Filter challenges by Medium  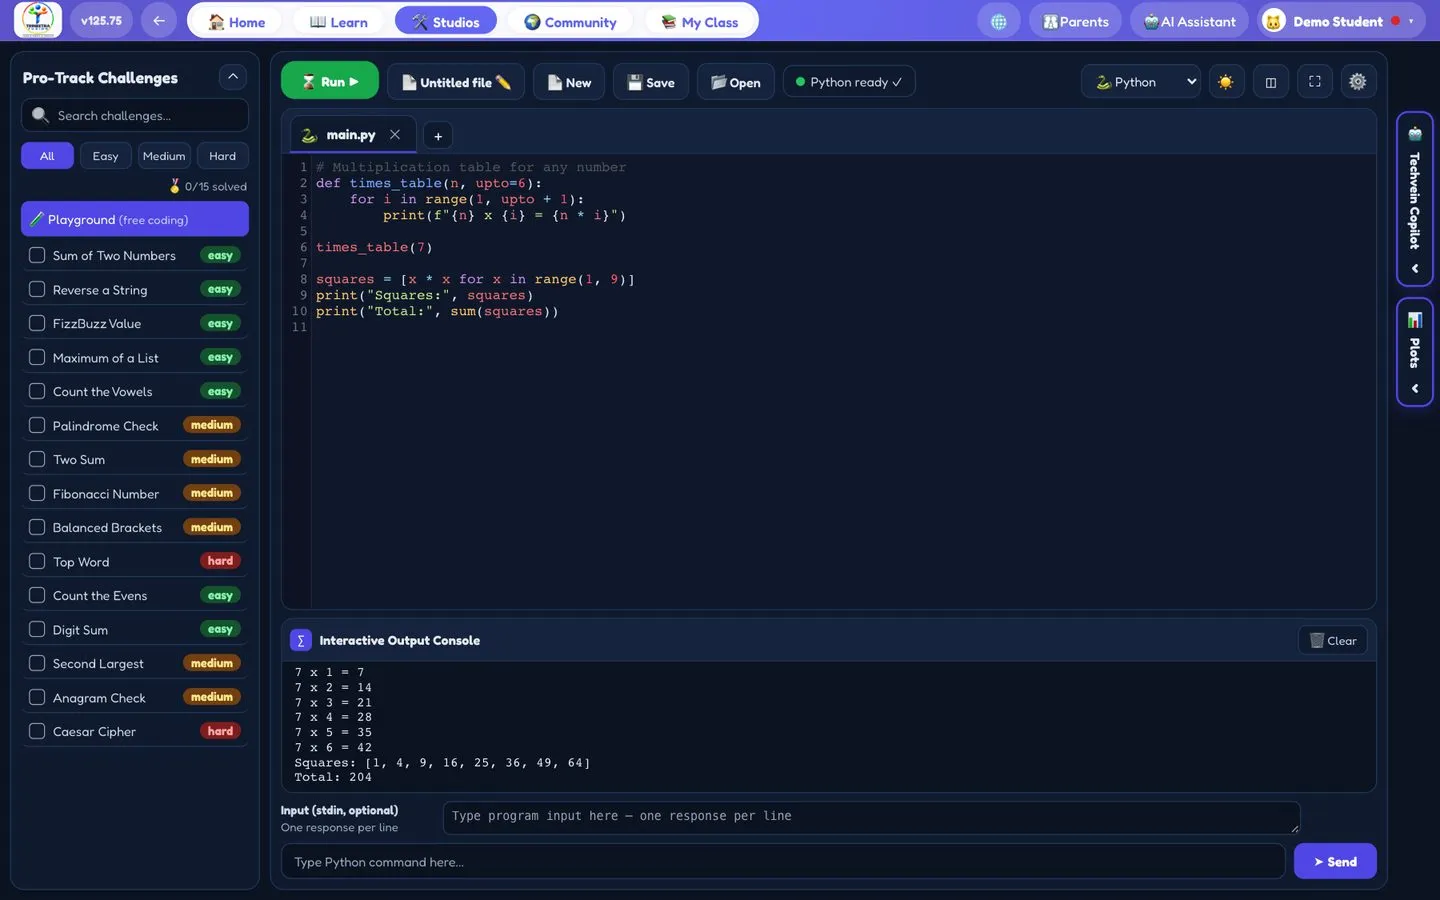164,156
